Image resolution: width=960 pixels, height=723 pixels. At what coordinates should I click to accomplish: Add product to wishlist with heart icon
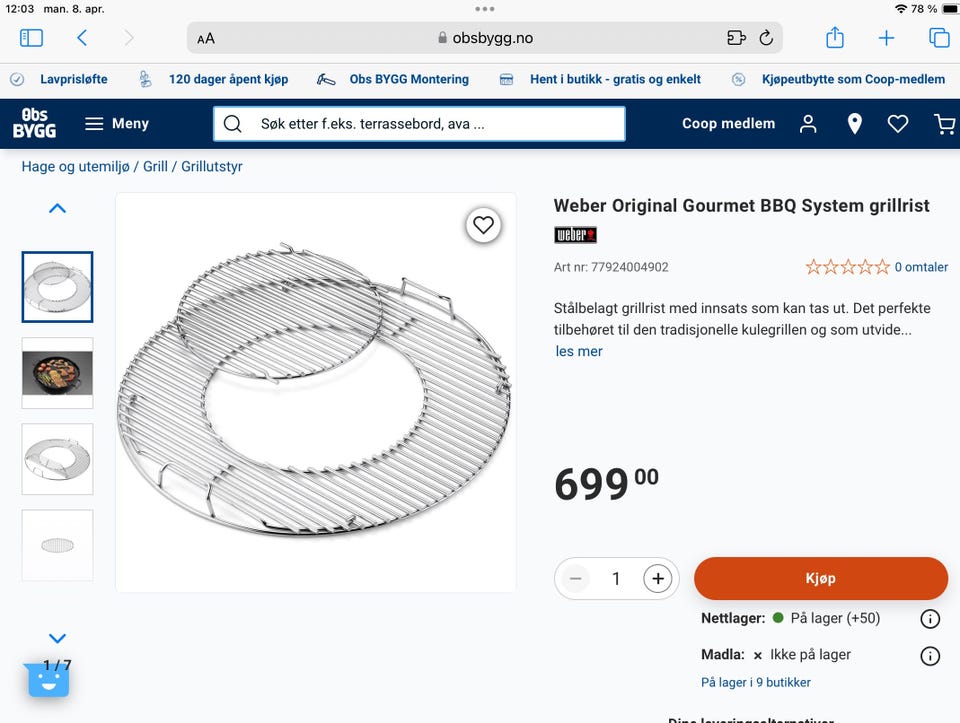(x=483, y=225)
